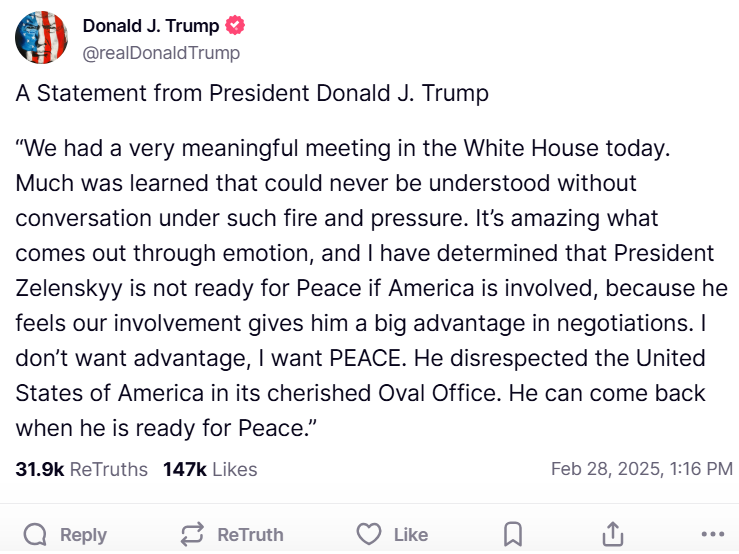Click the "A Statement from President" heading line
The image size is (739, 554).
pyautogui.click(x=252, y=95)
